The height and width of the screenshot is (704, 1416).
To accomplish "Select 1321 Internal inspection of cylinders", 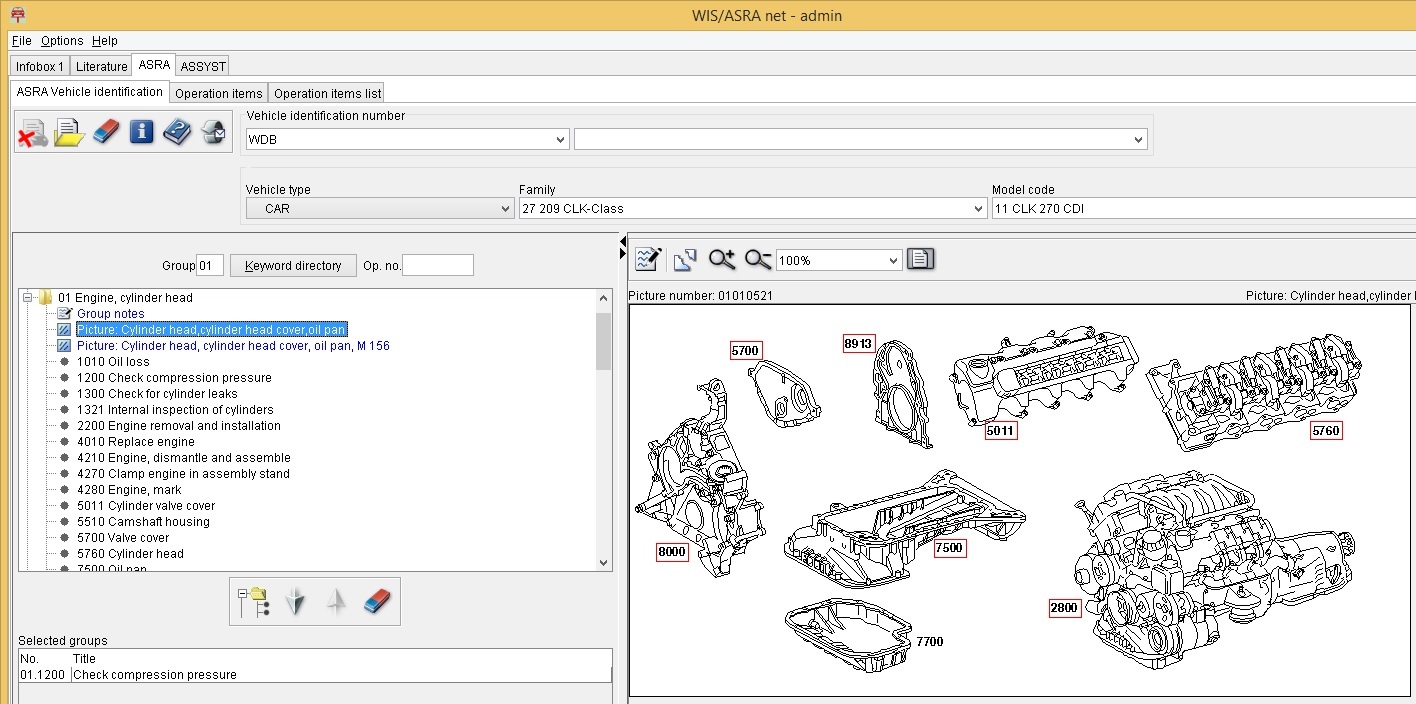I will (175, 409).
